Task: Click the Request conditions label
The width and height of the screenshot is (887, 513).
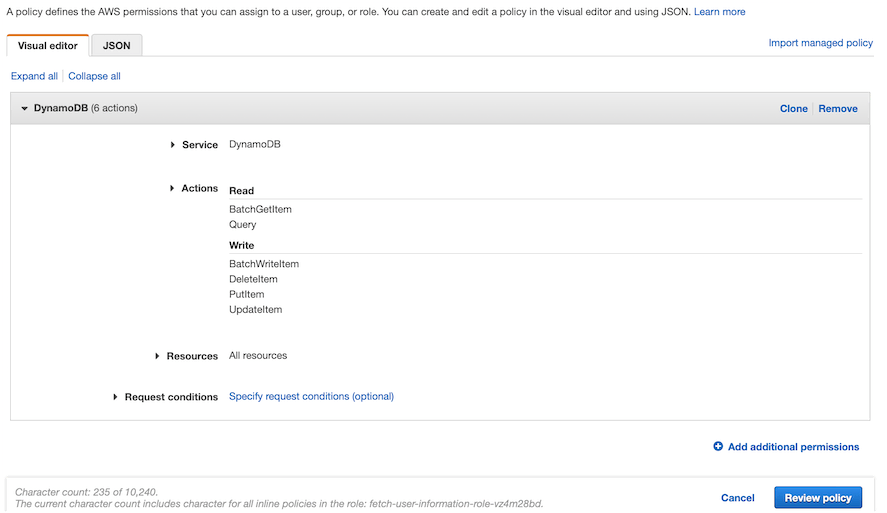Action: click(x=171, y=397)
